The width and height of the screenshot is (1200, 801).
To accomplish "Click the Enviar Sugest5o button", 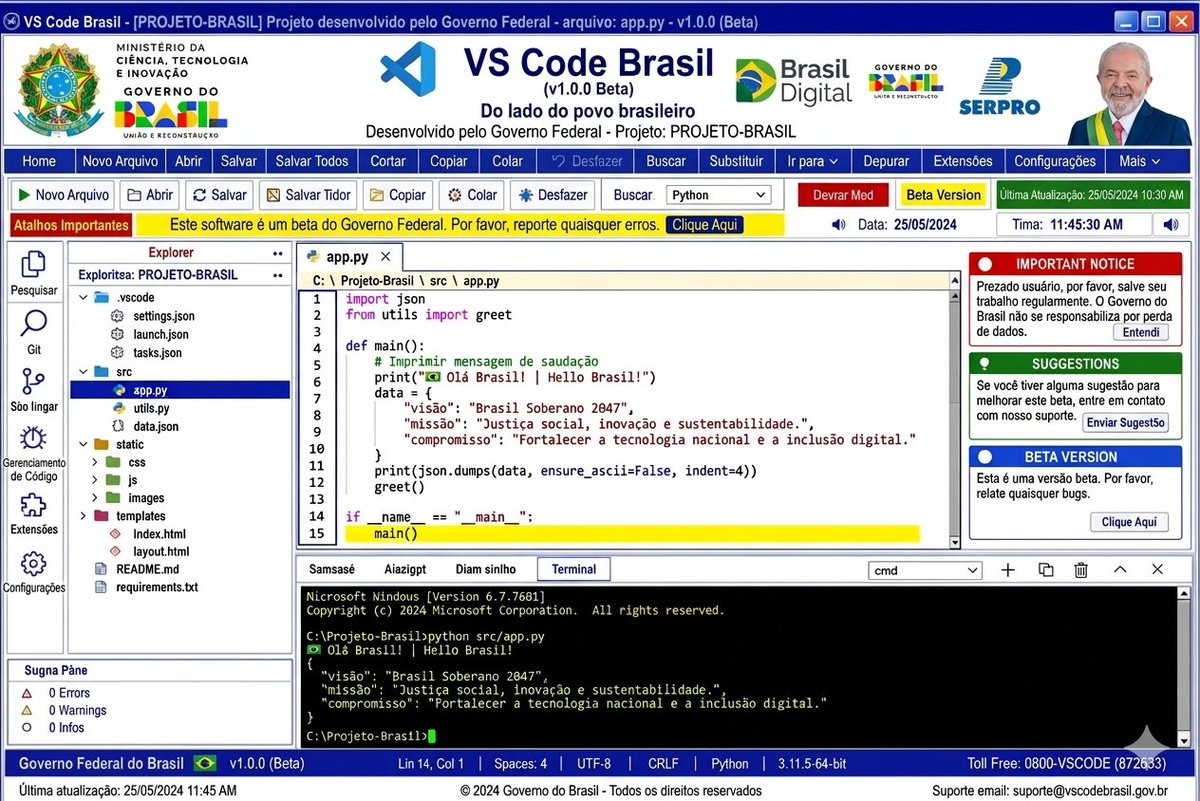I will (1126, 423).
